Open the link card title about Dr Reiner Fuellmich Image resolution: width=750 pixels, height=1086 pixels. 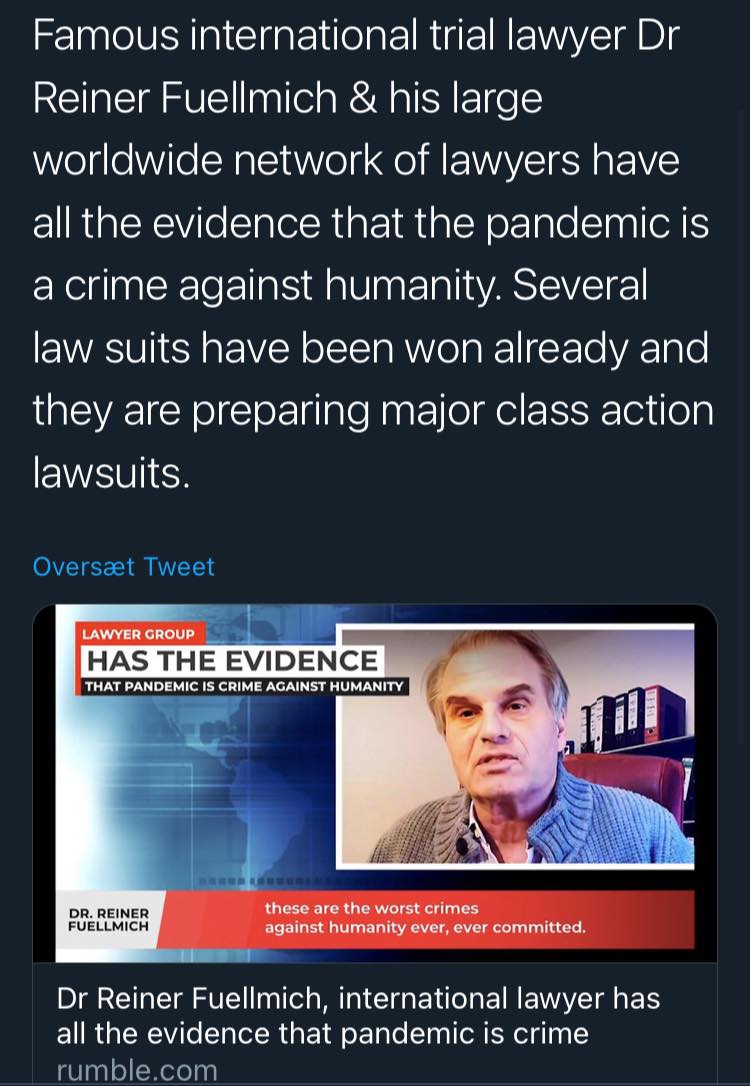coord(358,1015)
